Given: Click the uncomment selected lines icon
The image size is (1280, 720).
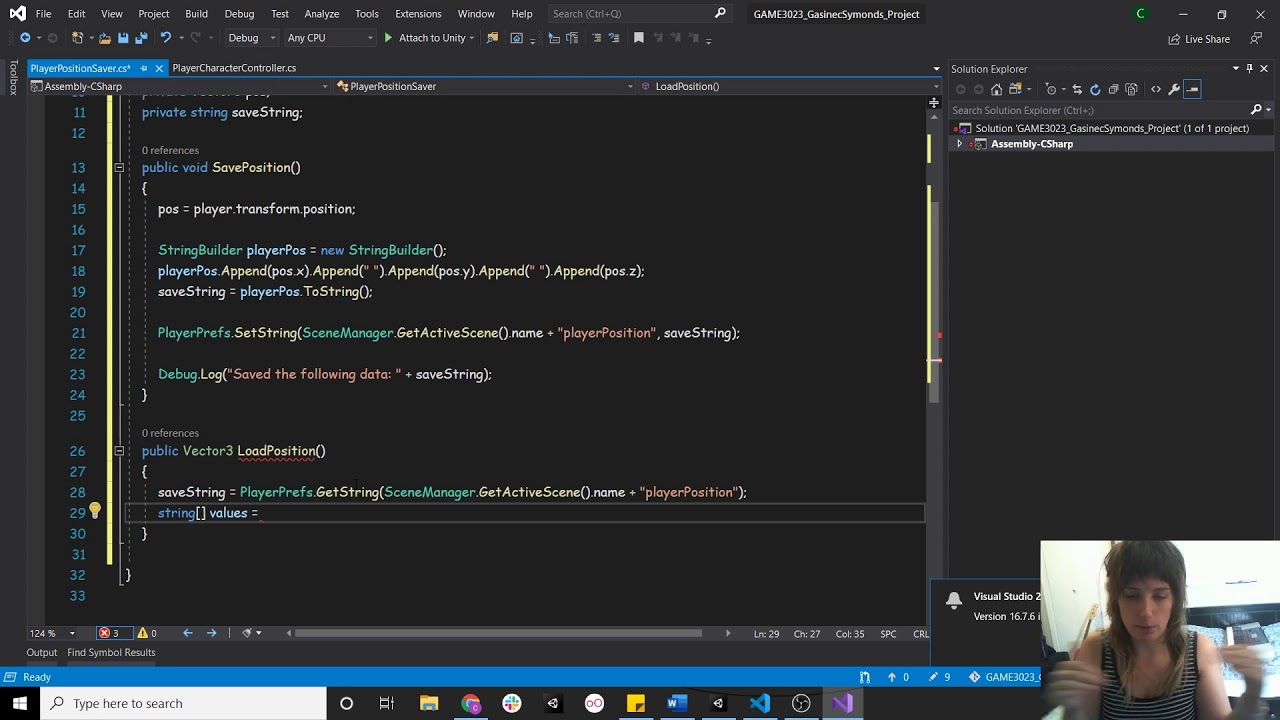Looking at the screenshot, I should point(615,38).
